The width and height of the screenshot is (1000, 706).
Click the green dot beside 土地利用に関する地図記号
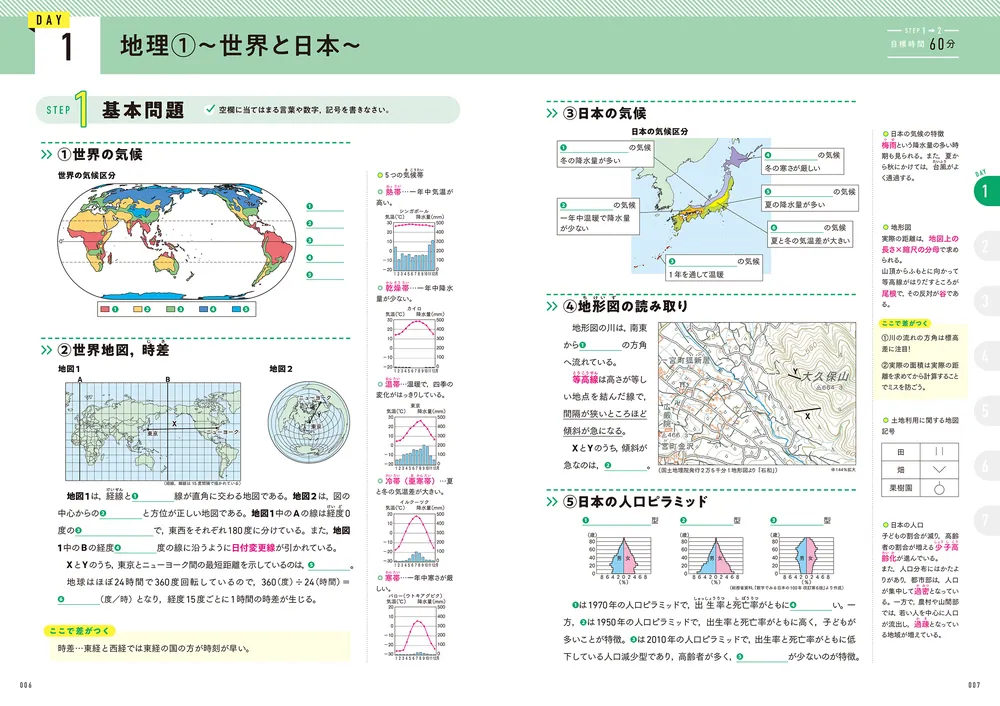[x=885, y=420]
